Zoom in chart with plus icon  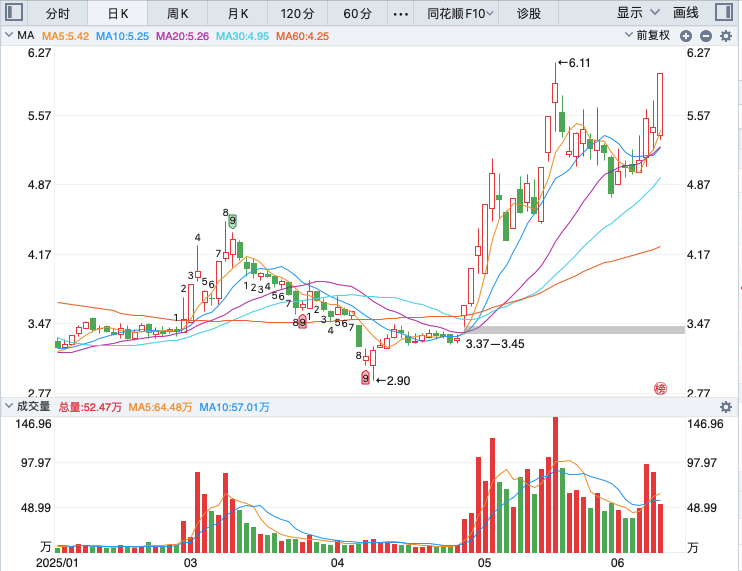[686, 36]
